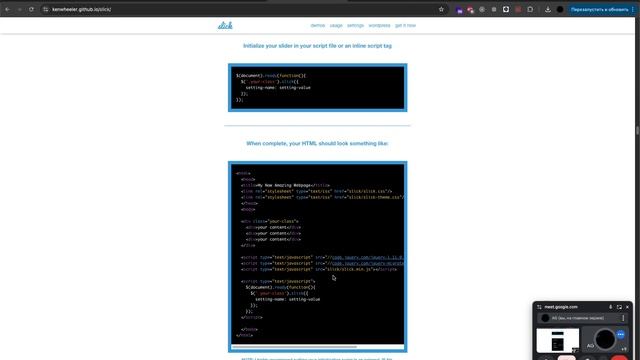Reload the current page

[x=31, y=9]
